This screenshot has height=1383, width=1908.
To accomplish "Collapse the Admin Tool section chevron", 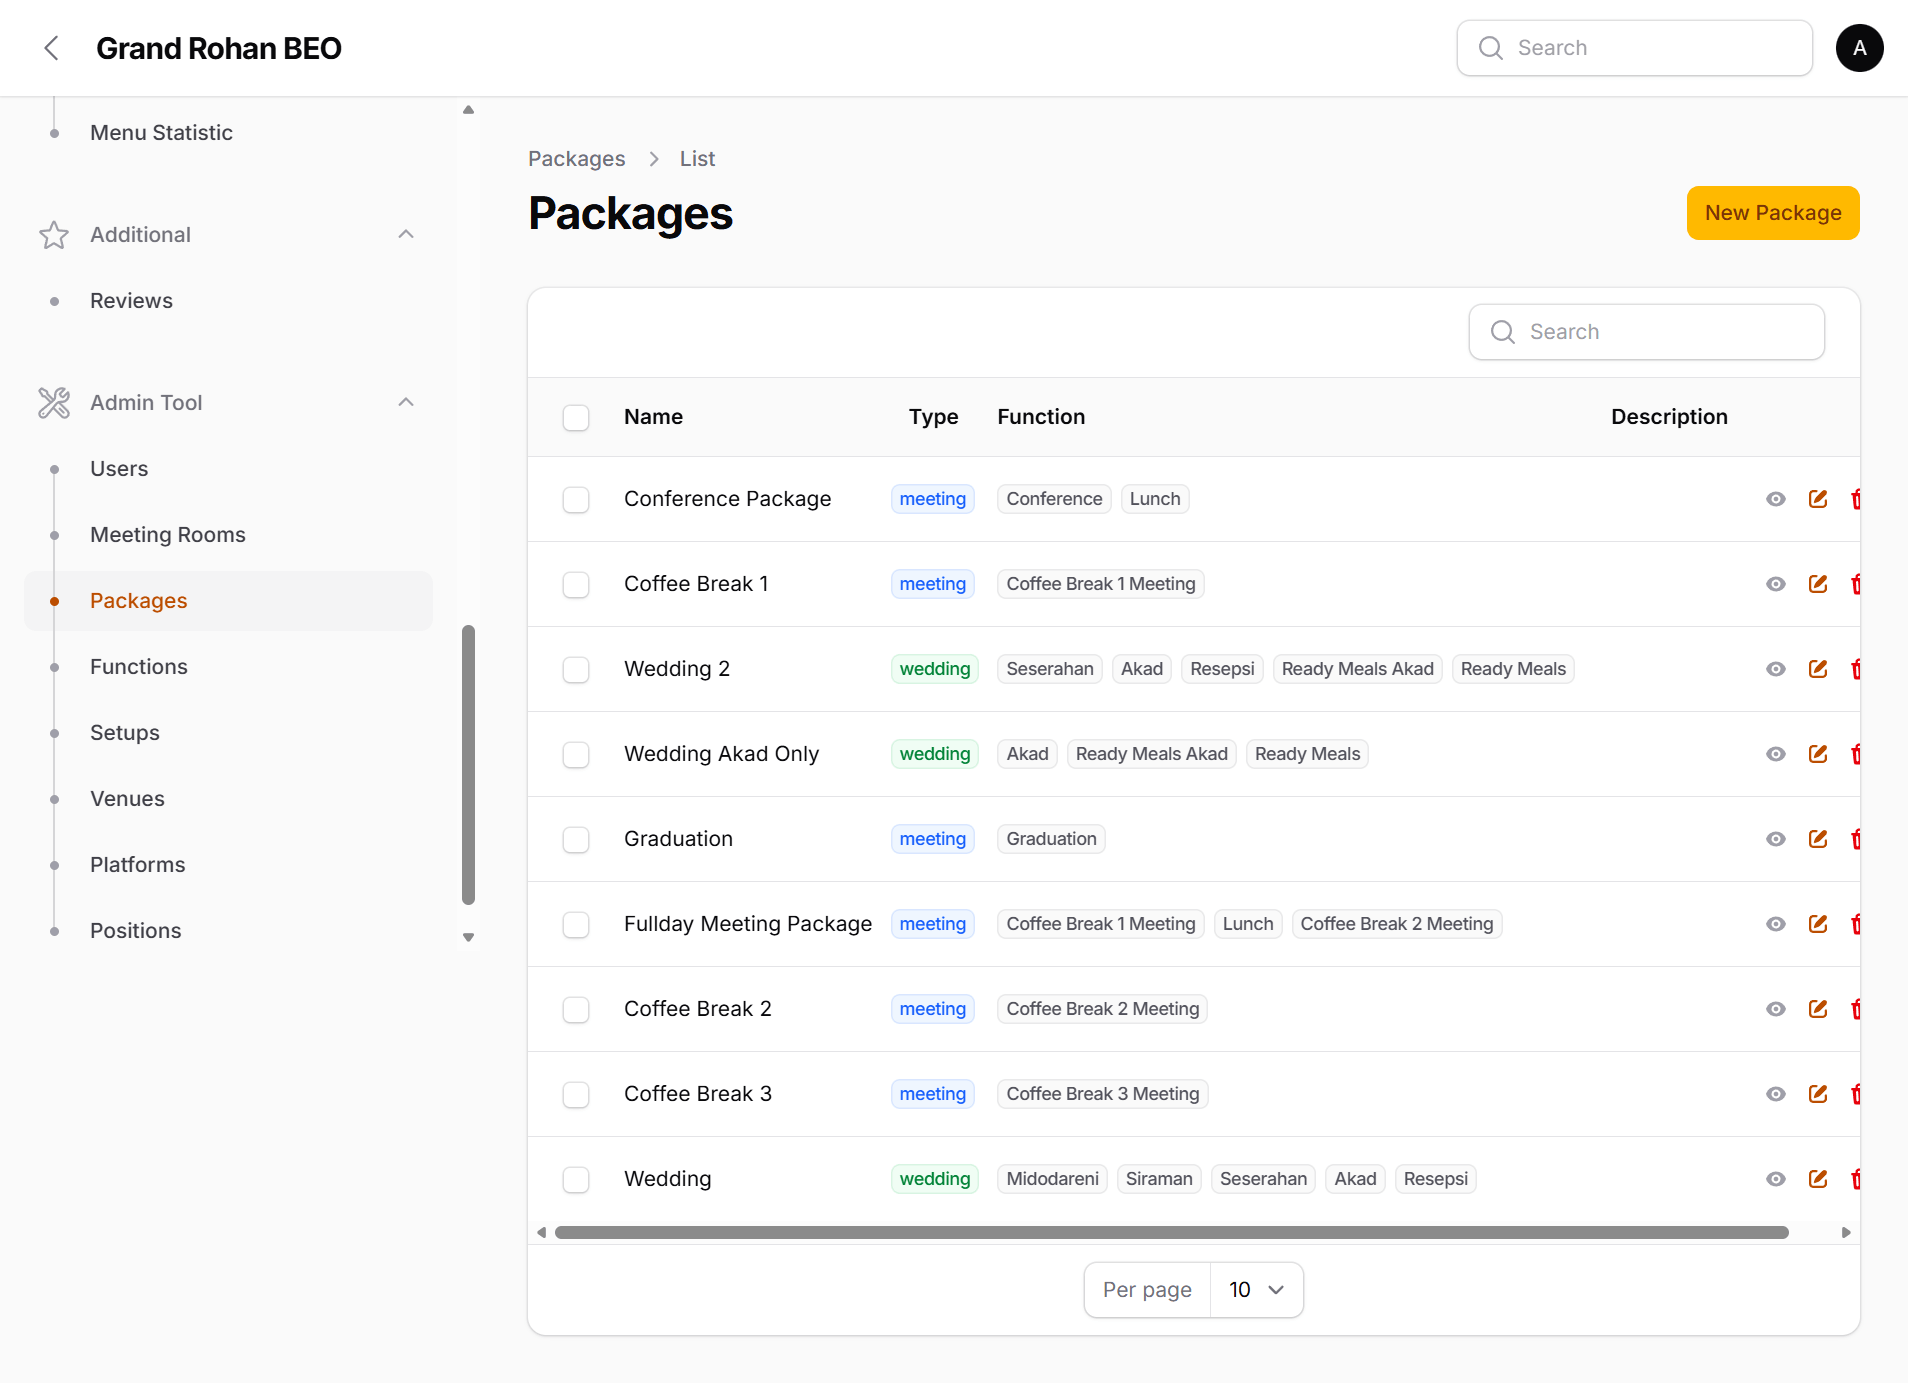I will 406,402.
